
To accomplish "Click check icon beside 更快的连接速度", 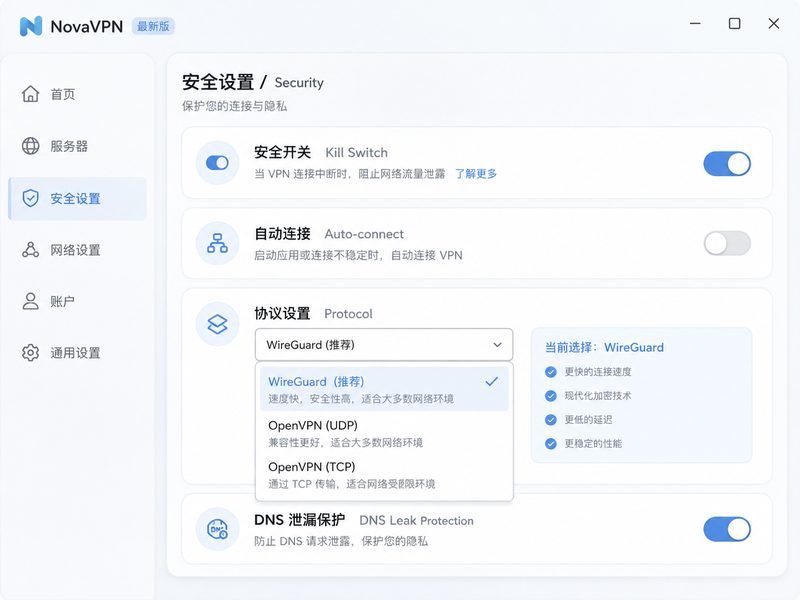I will tap(551, 372).
